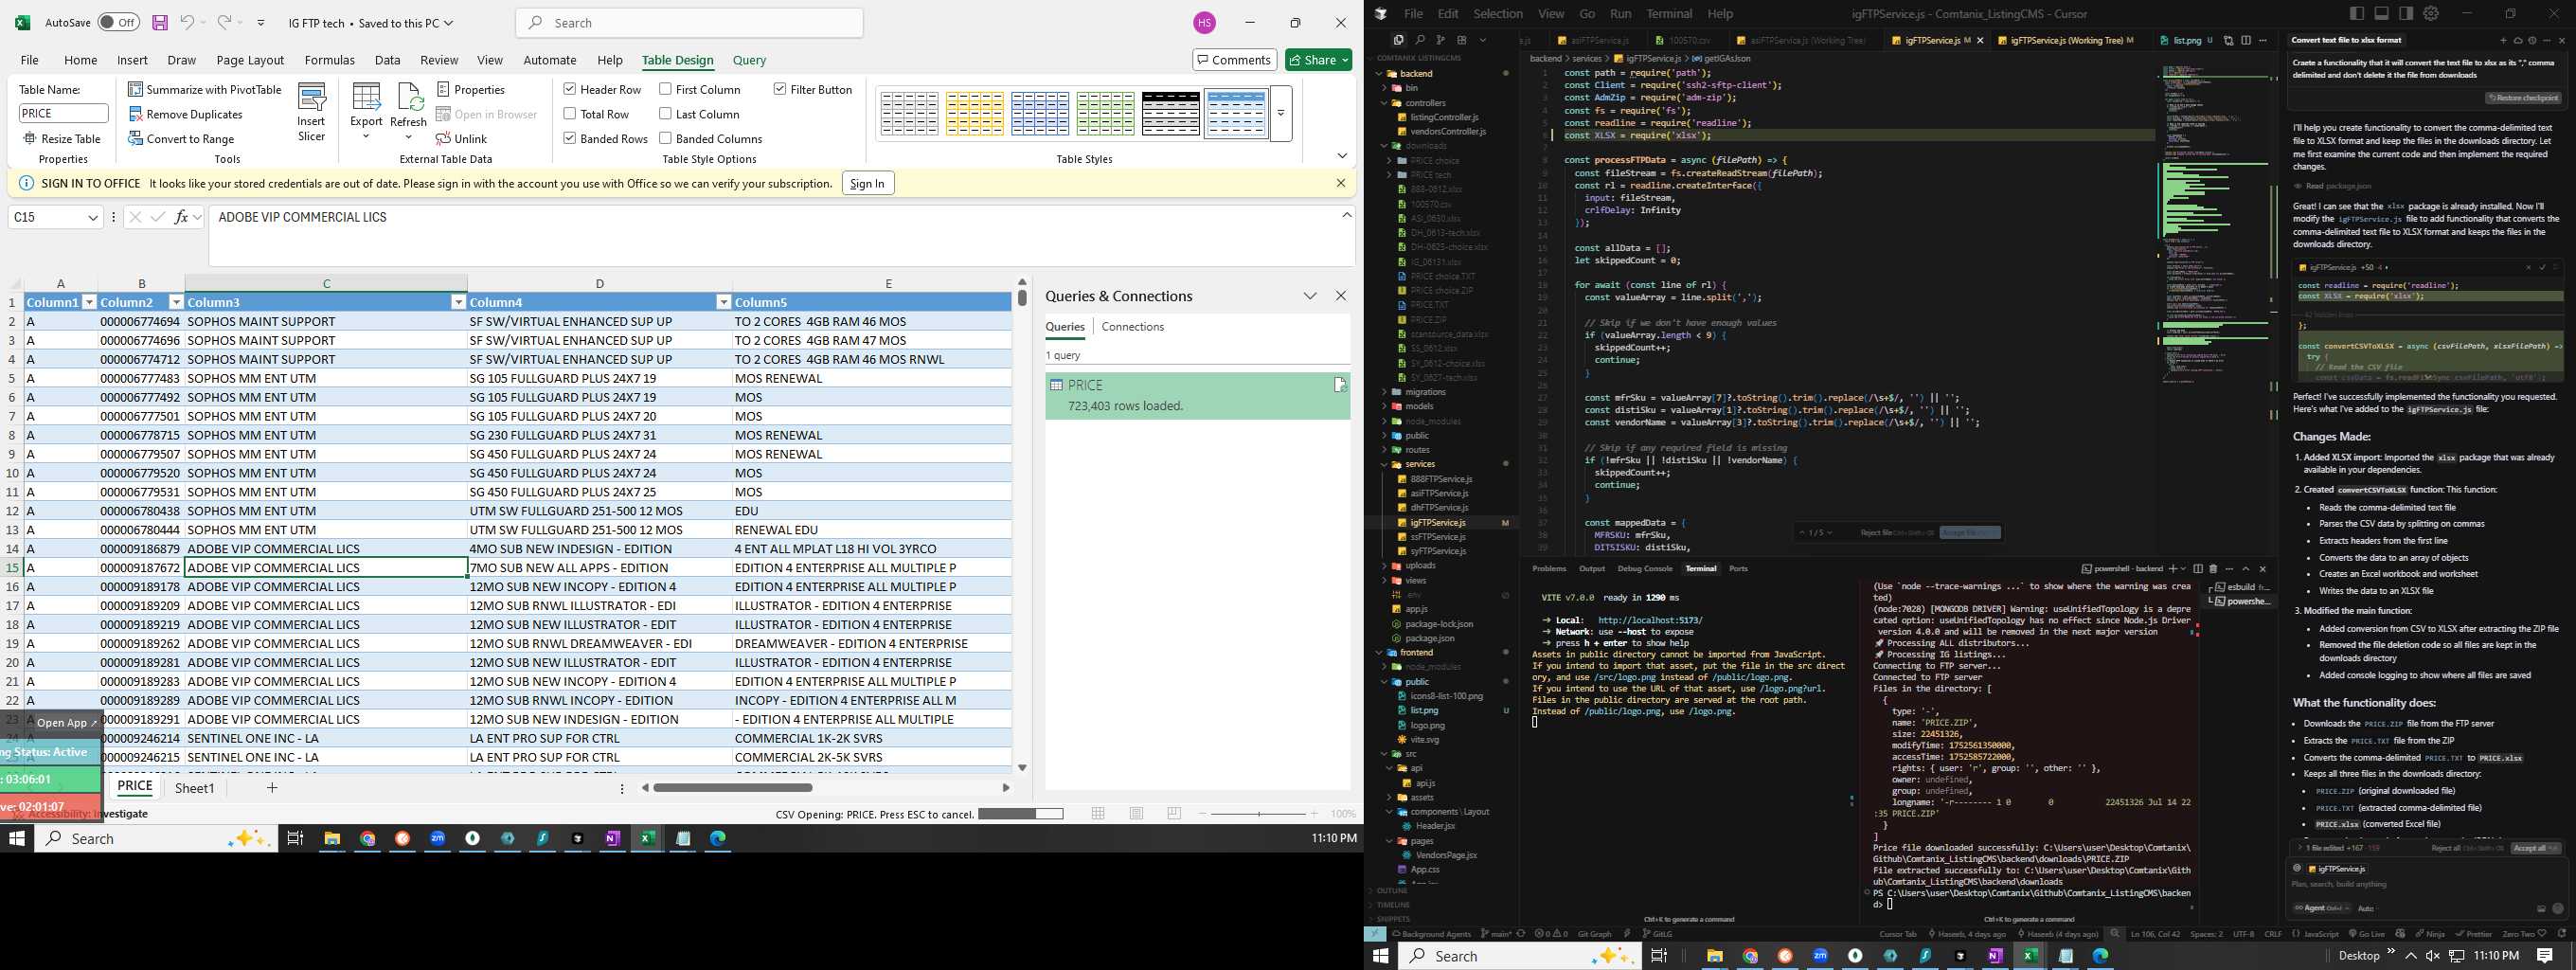Click the Excel Comments button
This screenshot has width=2576, height=970.
tap(1234, 60)
